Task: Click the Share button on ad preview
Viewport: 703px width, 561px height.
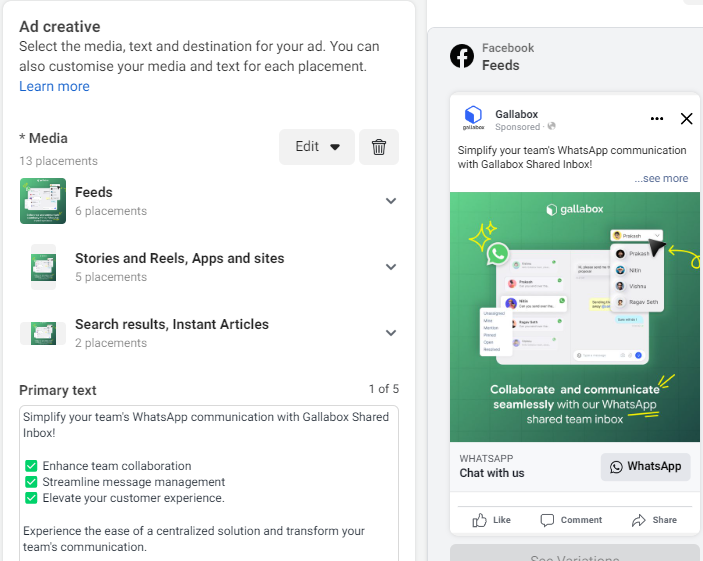Action: 654,520
